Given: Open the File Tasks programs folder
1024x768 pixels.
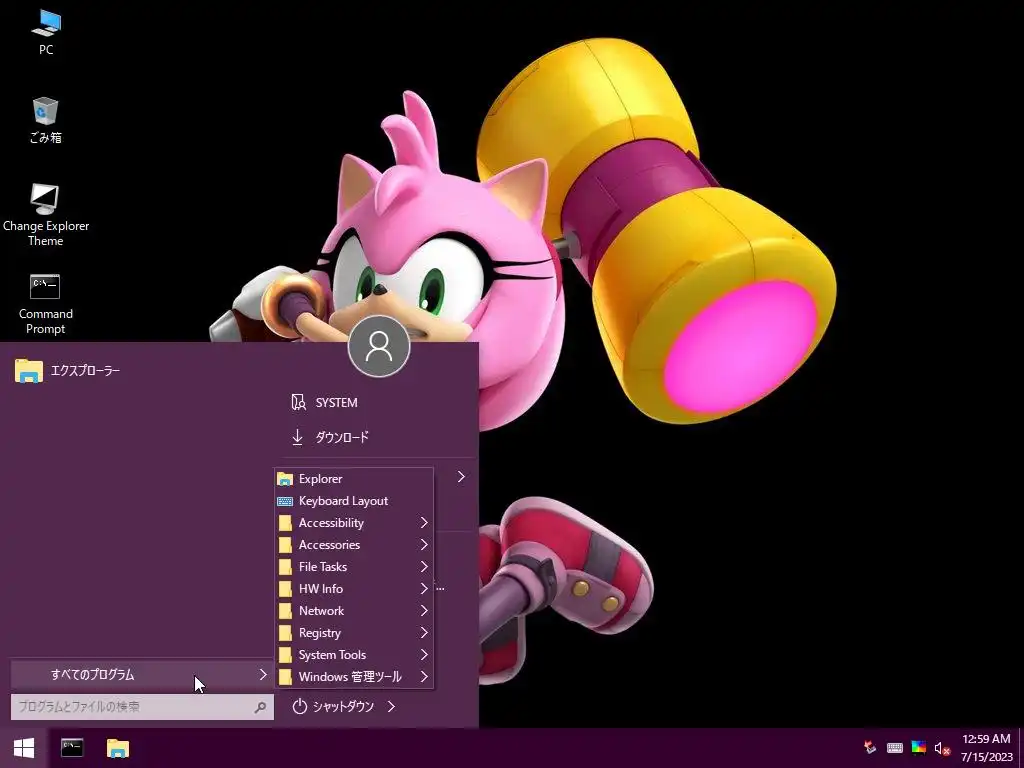Looking at the screenshot, I should tap(354, 567).
